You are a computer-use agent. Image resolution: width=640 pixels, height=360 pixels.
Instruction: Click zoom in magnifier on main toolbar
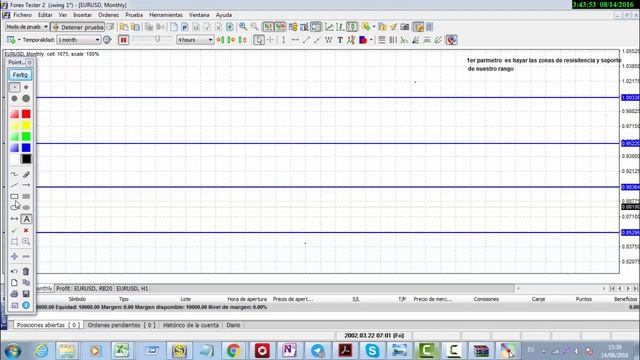point(243,27)
